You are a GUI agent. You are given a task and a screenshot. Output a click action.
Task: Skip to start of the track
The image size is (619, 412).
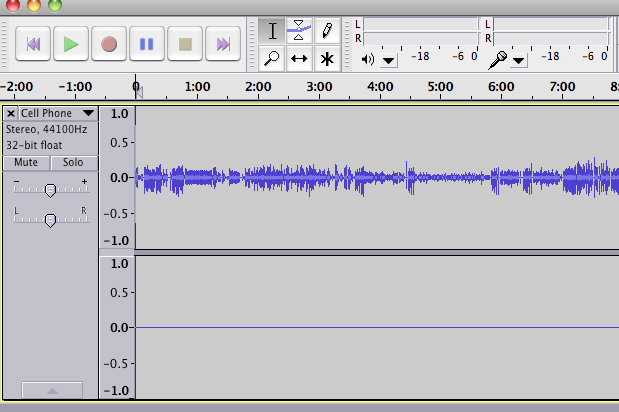(x=33, y=44)
